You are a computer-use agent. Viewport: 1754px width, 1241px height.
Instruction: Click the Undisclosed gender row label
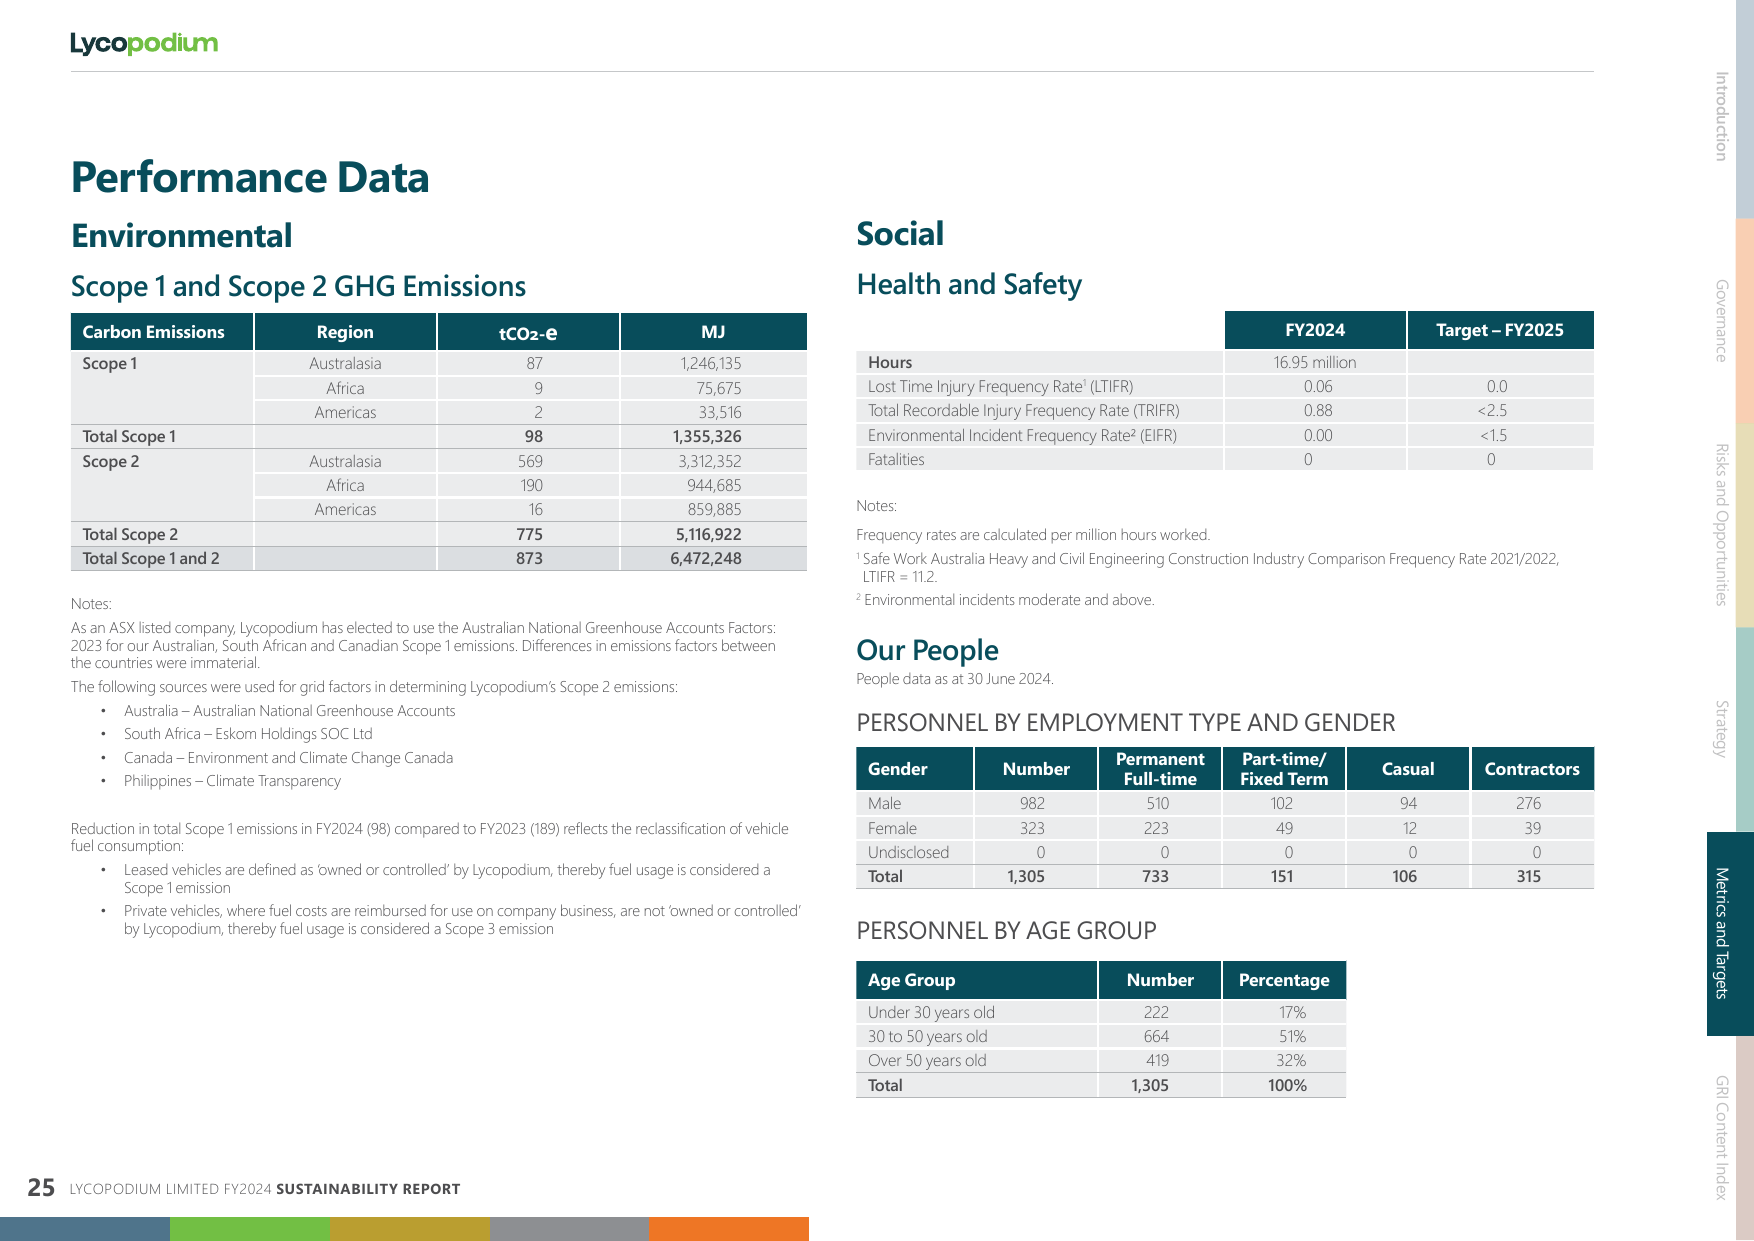pyautogui.click(x=908, y=853)
